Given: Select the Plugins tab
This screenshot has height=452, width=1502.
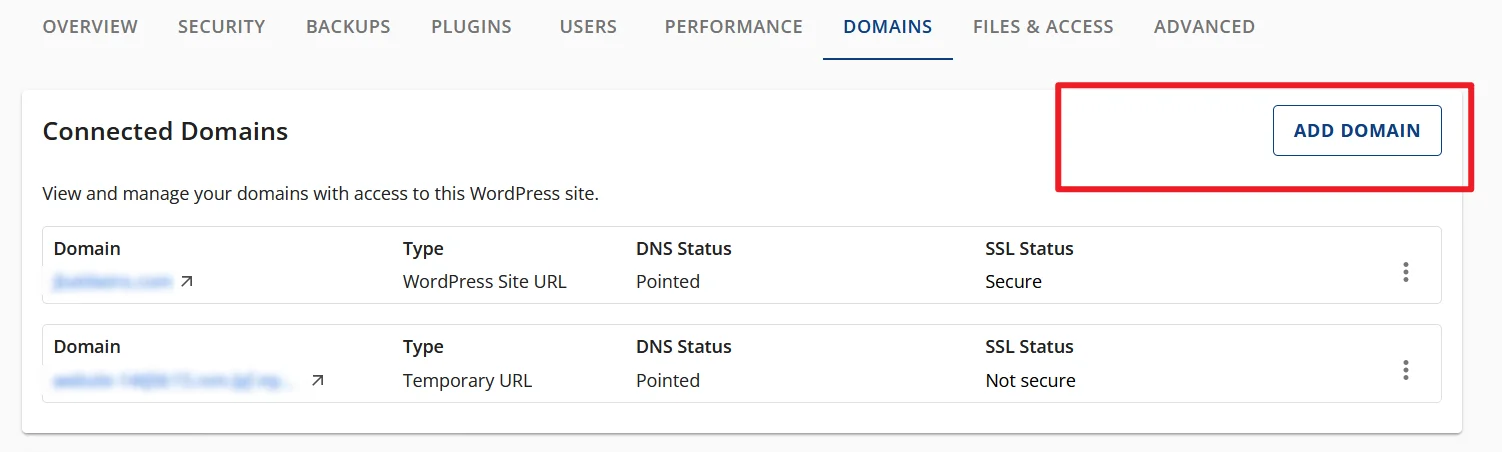Looking at the screenshot, I should click(x=471, y=27).
